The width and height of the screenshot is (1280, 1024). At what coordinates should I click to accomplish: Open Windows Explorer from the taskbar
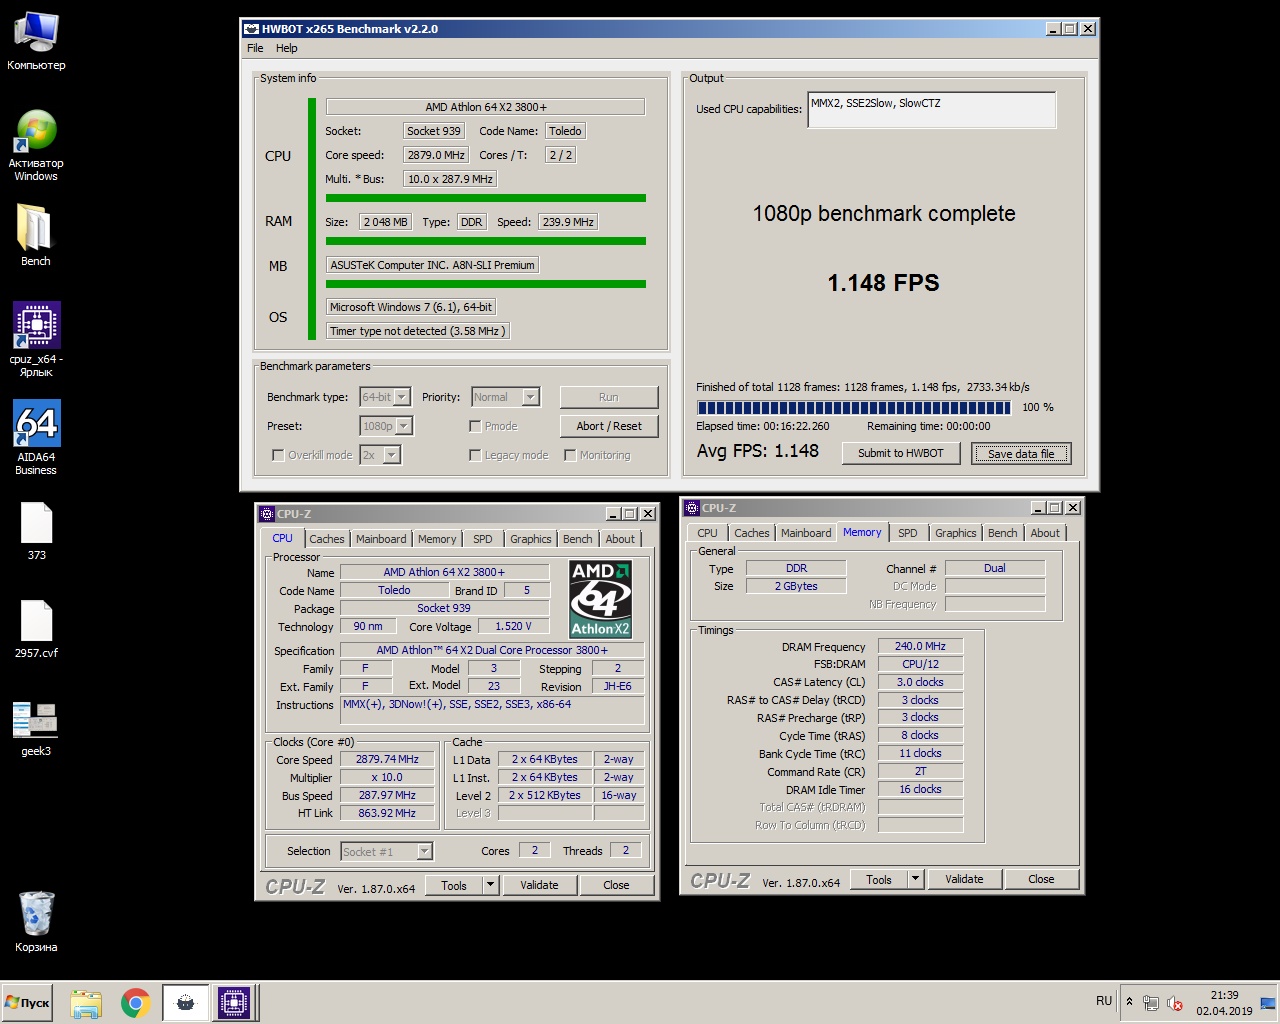click(86, 1003)
